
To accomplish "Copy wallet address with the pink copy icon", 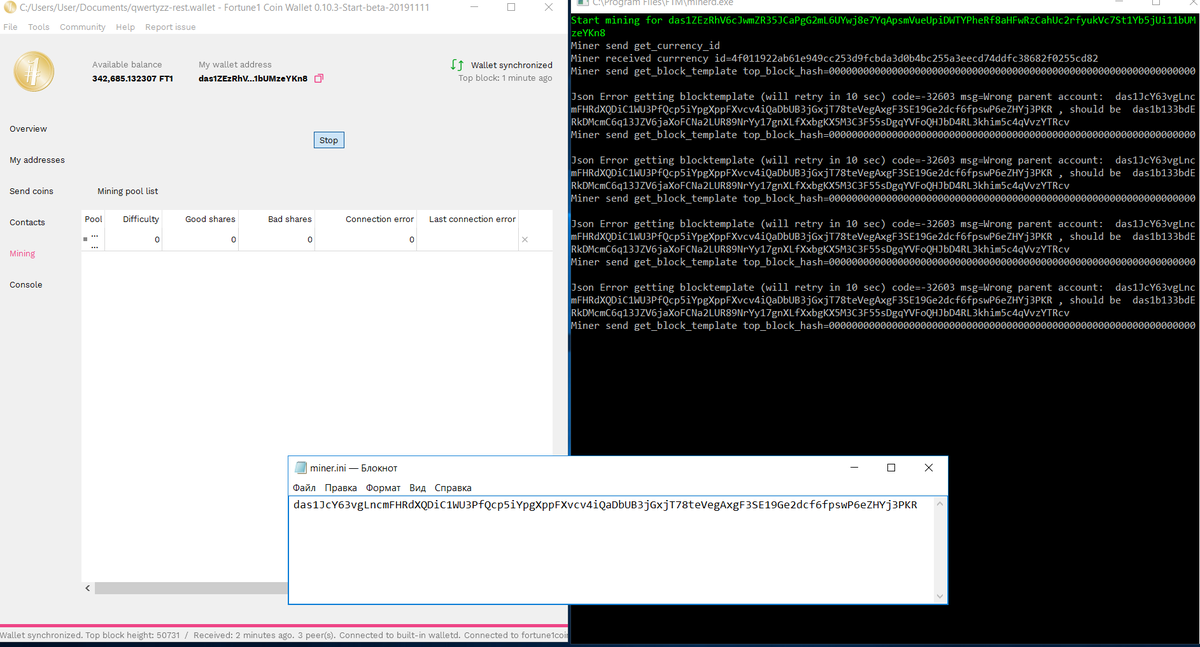I will click(x=319, y=79).
